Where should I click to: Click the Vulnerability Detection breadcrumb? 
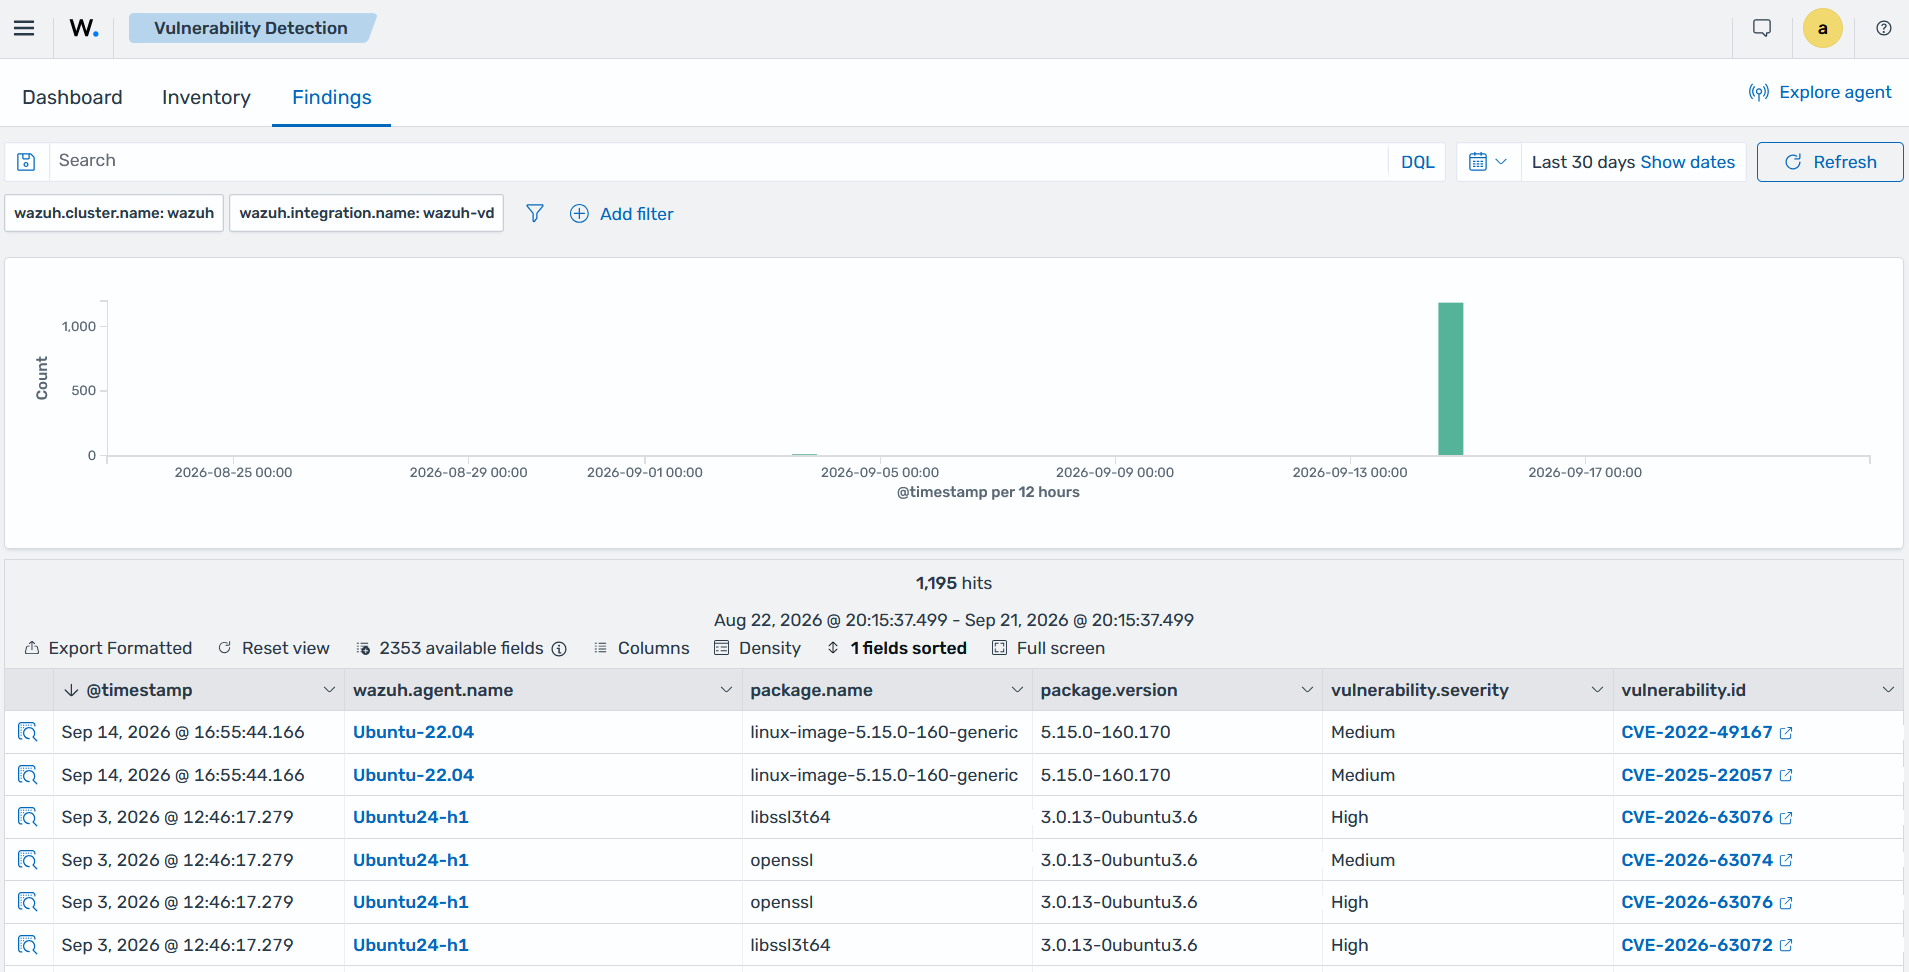251,28
